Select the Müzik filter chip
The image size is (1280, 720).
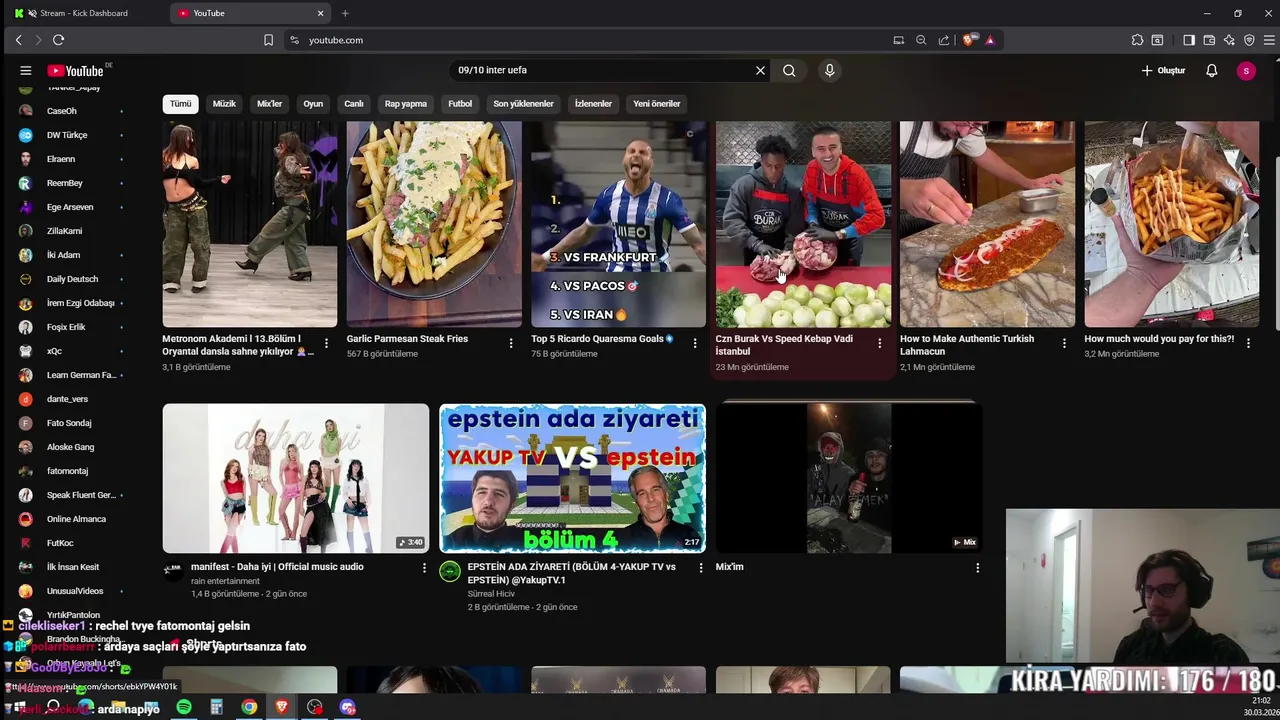pyautogui.click(x=224, y=104)
